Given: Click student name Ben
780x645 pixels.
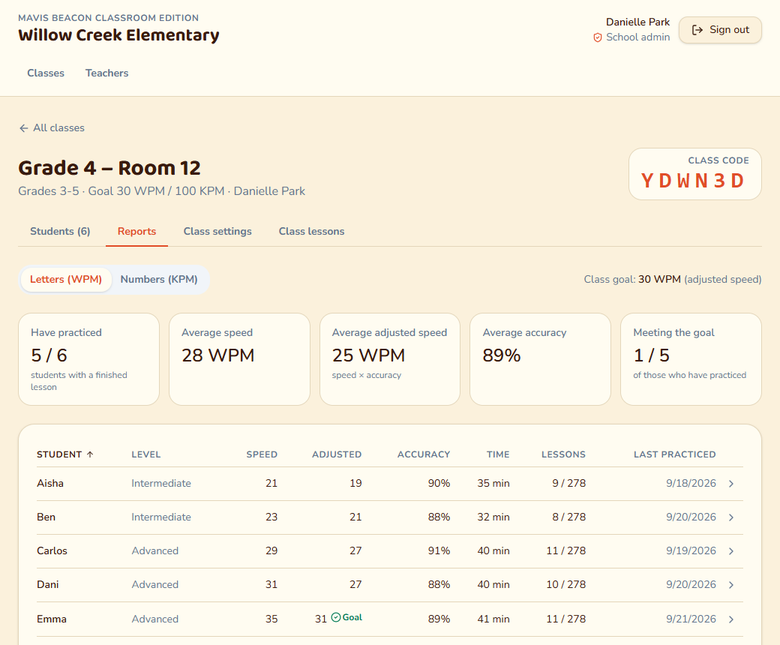Looking at the screenshot, I should pos(46,517).
